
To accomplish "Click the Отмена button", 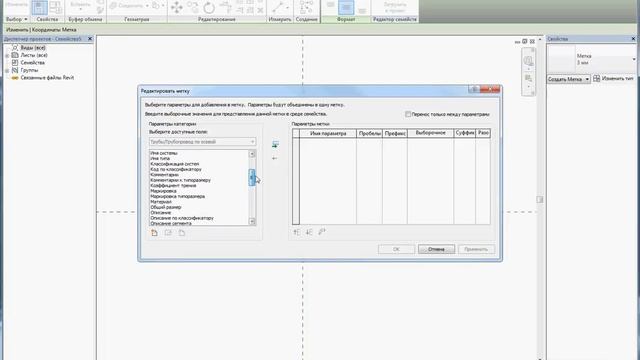I will (436, 249).
